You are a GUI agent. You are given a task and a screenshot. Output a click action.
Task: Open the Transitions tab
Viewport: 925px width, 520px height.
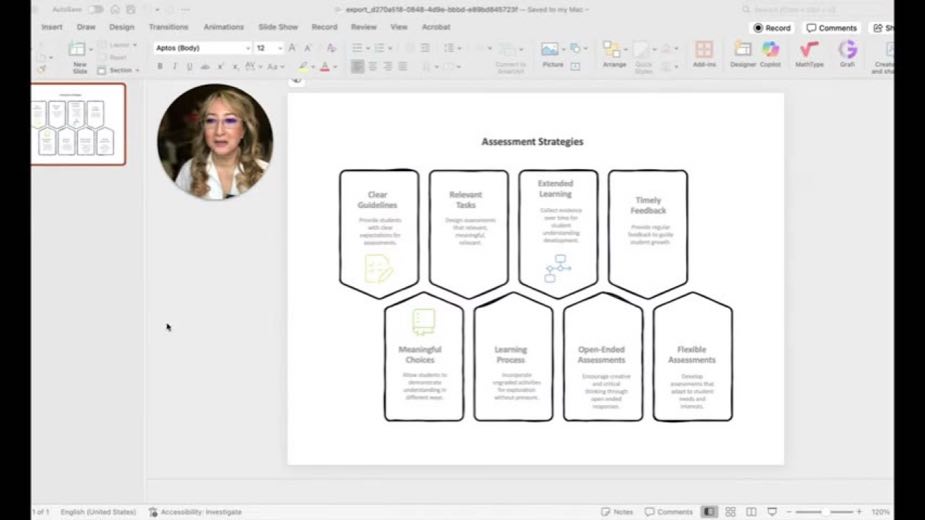coord(168,27)
